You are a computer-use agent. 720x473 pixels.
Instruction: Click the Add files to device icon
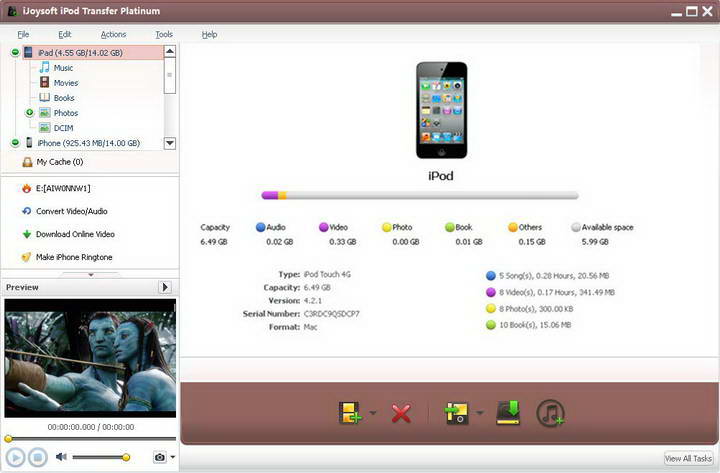tap(350, 413)
